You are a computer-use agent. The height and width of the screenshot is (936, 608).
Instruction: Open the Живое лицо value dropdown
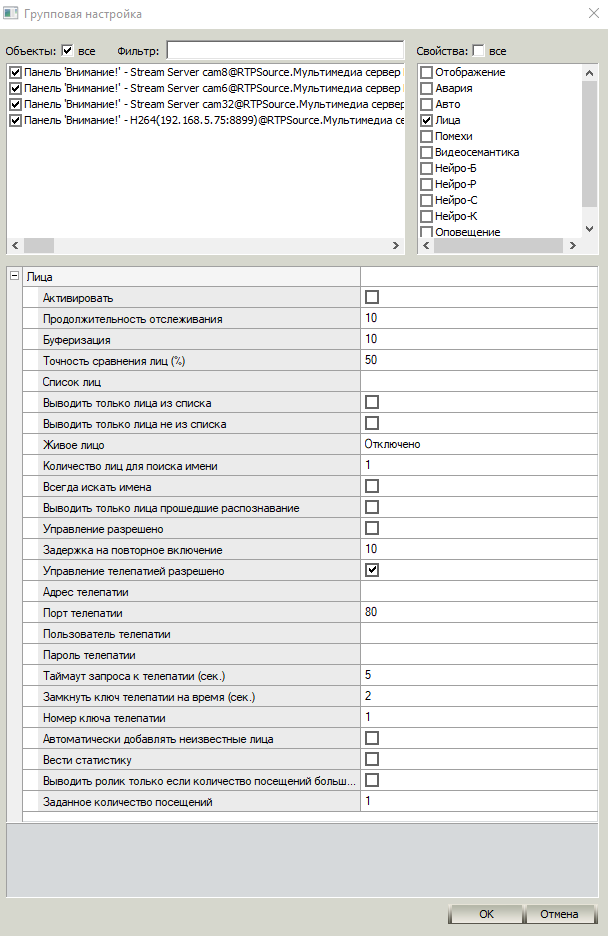pyautogui.click(x=479, y=444)
